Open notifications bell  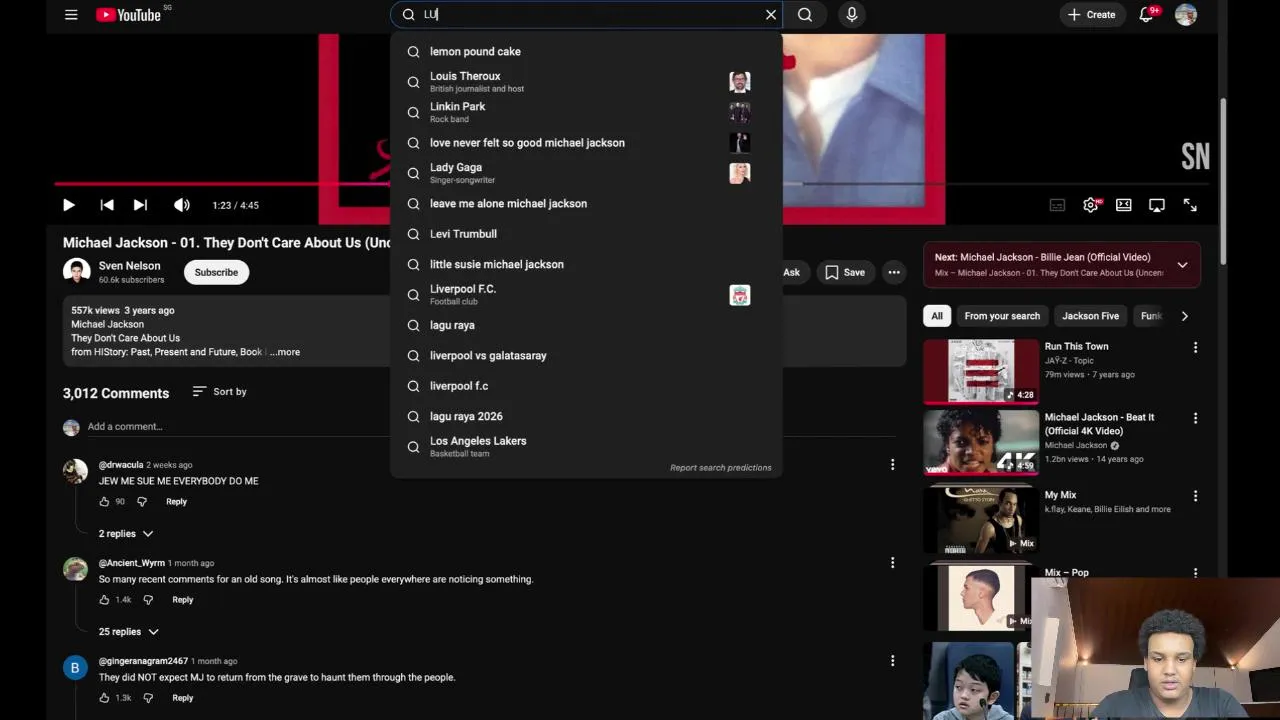[1147, 15]
